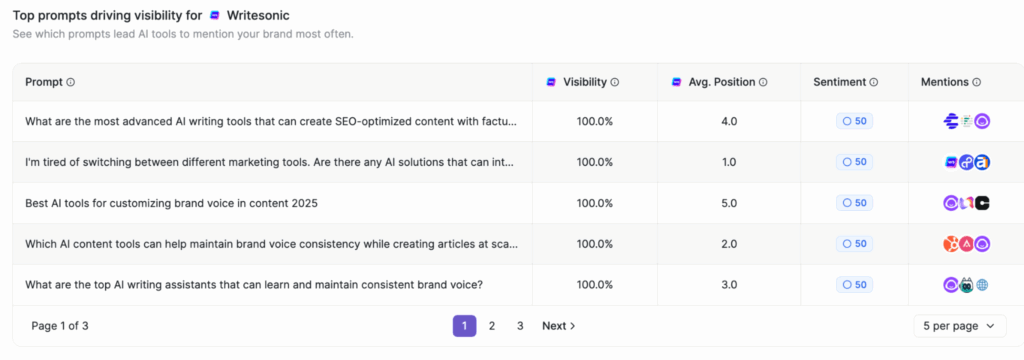The width and height of the screenshot is (1024, 360).
Task: Click the info icon beside Mentions header
Action: [976, 82]
